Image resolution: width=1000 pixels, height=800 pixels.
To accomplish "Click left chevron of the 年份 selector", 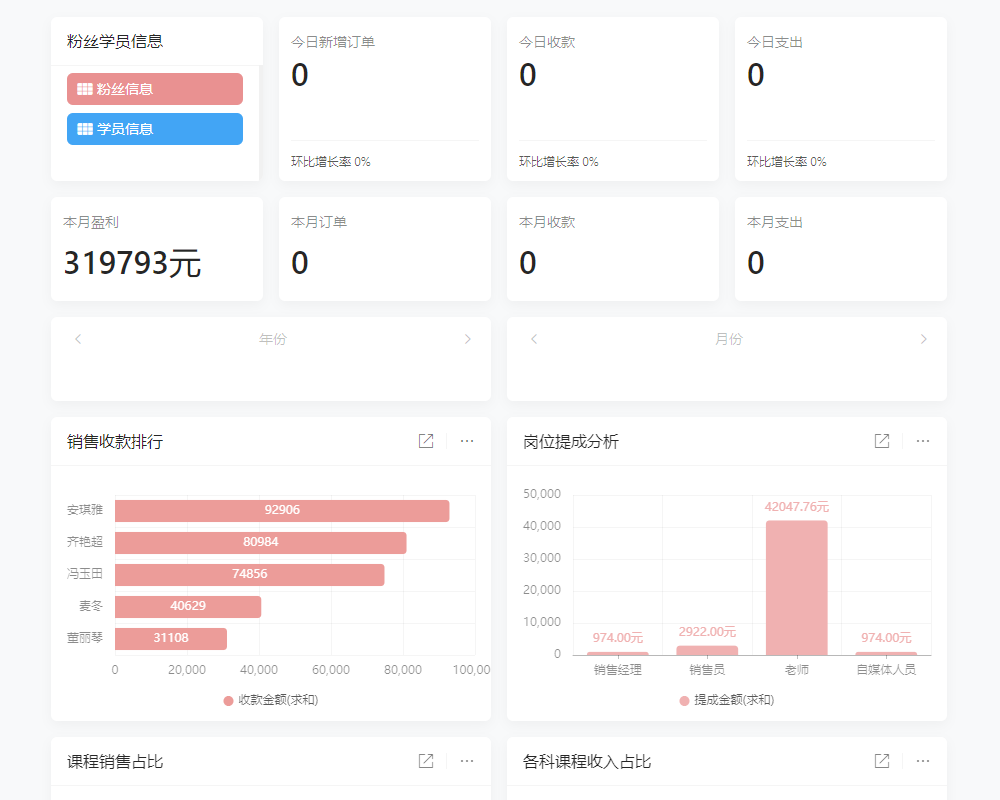I will [78, 338].
